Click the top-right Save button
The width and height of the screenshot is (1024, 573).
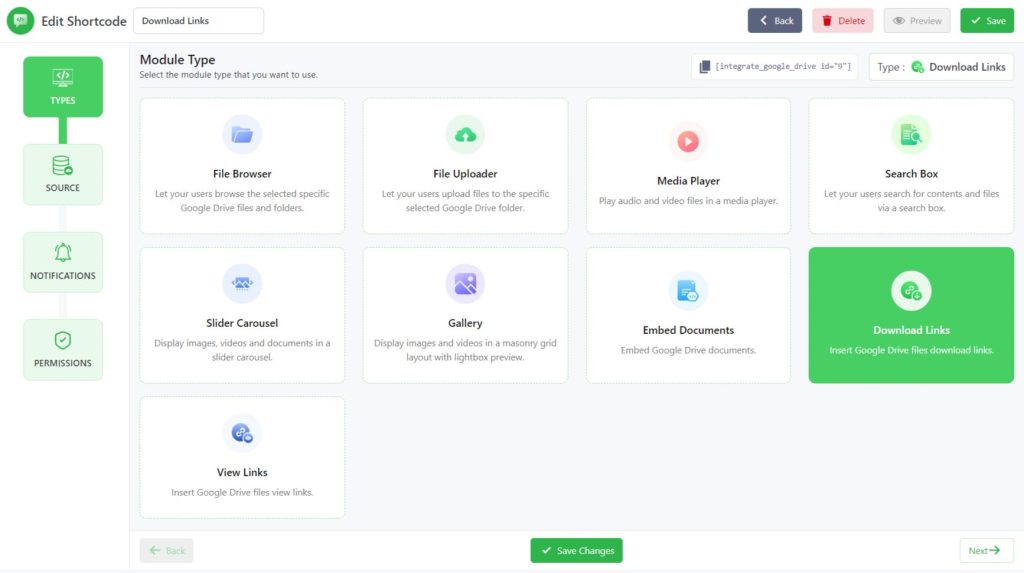click(987, 21)
